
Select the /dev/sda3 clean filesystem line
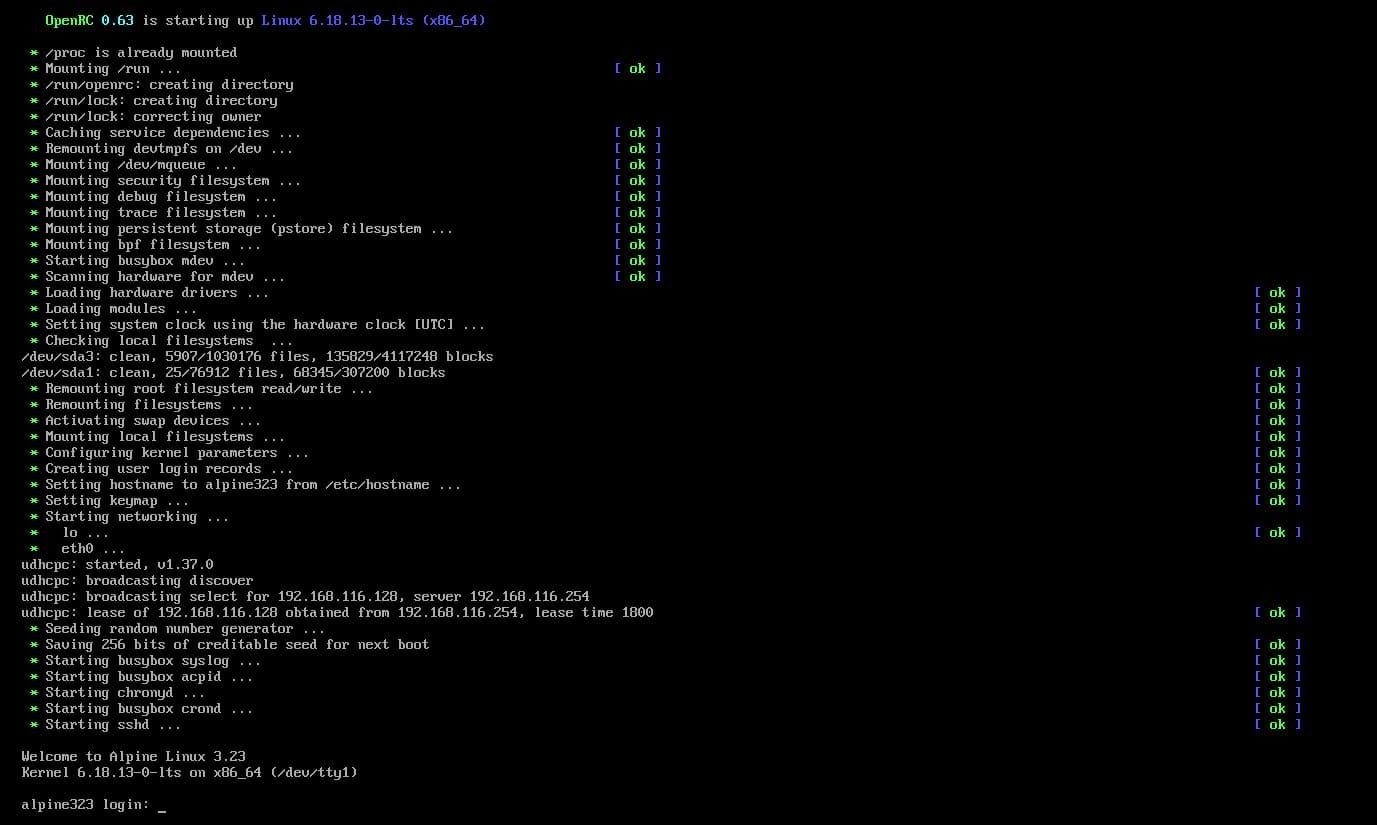click(x=256, y=356)
